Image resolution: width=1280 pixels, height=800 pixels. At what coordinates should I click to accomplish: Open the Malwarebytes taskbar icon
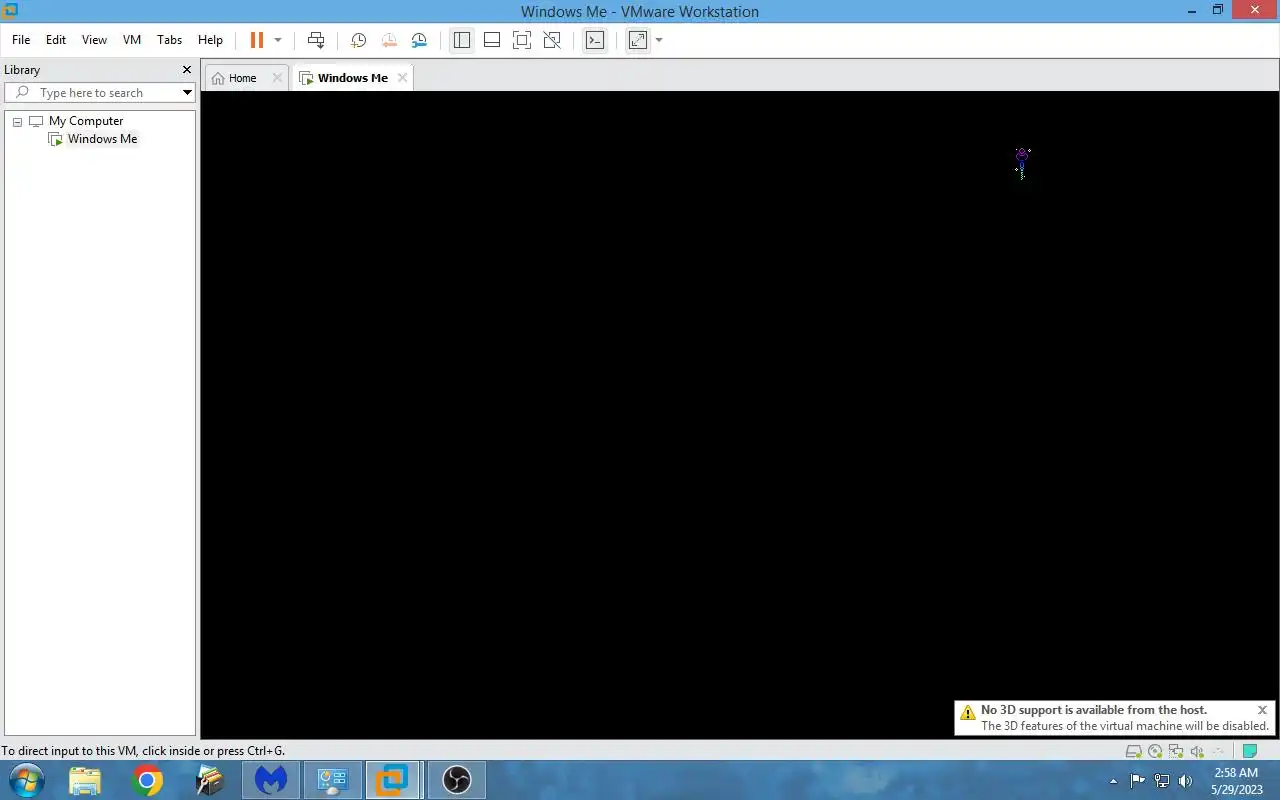270,780
